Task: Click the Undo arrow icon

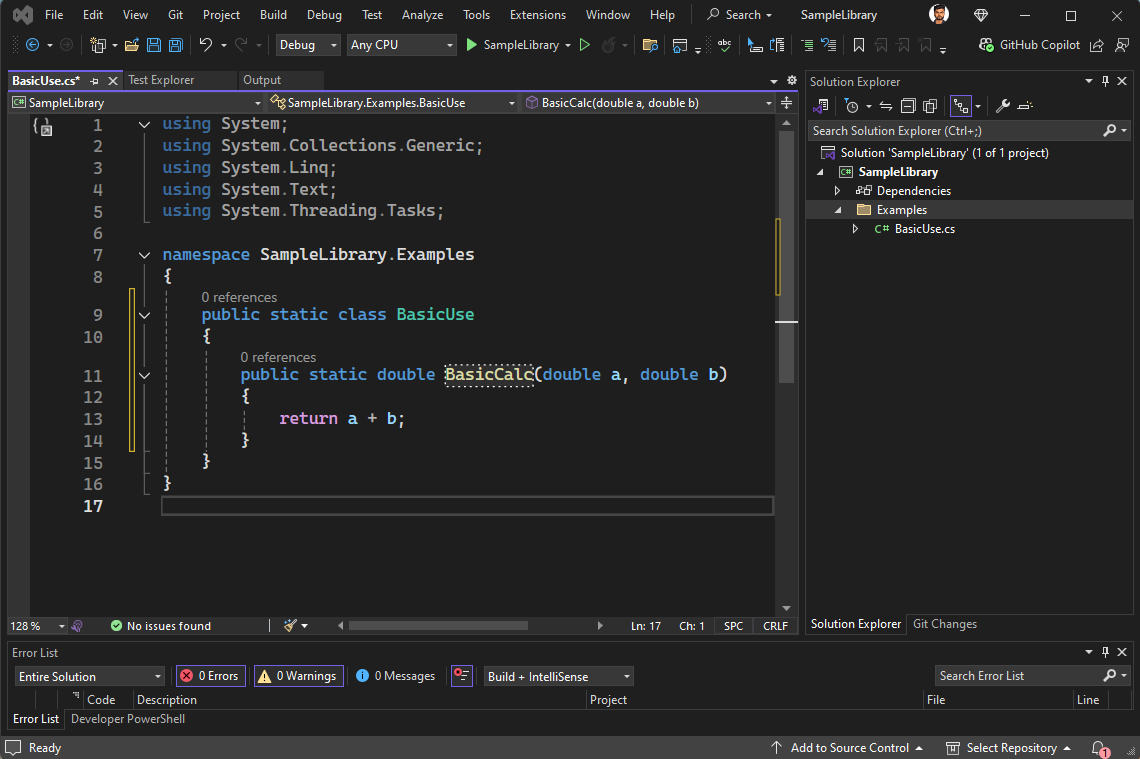Action: coord(206,45)
